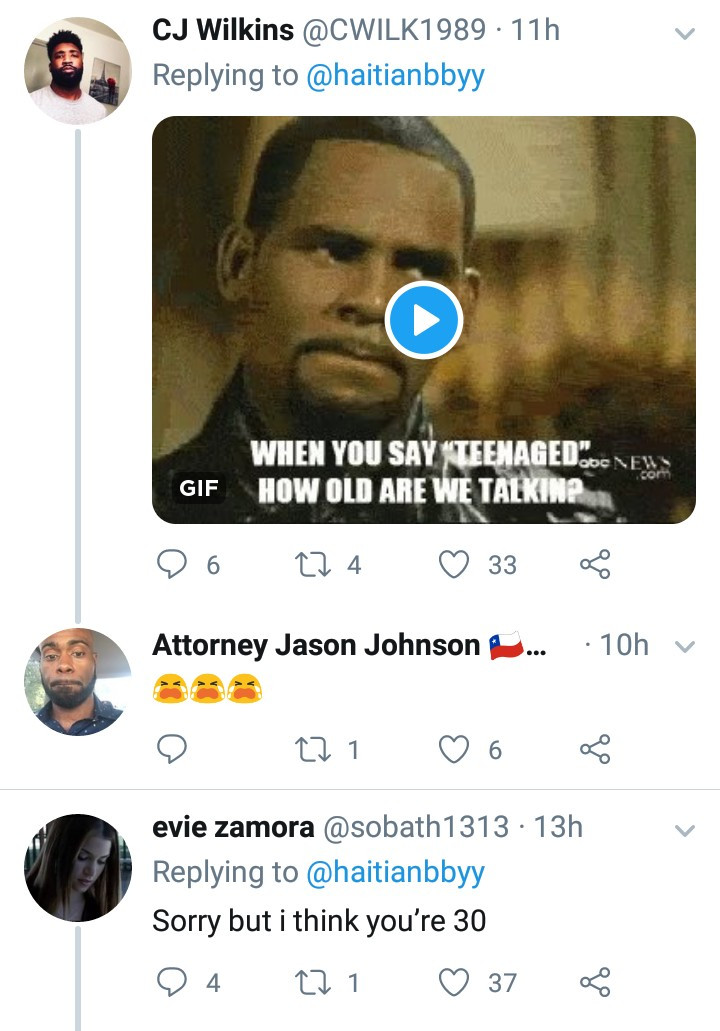
Task: Open @haitianbbyy link in CJ Wilkins' reply
Action: click(395, 77)
